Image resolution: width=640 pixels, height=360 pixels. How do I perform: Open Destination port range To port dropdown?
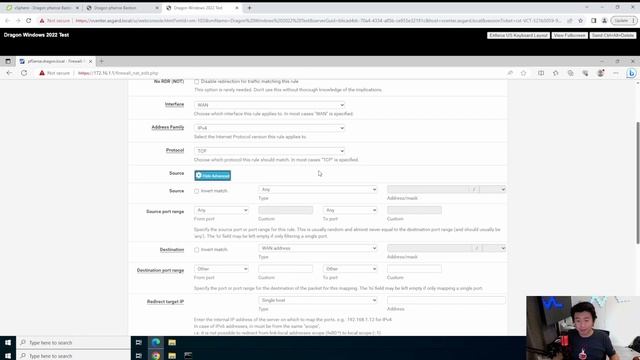[350, 269]
